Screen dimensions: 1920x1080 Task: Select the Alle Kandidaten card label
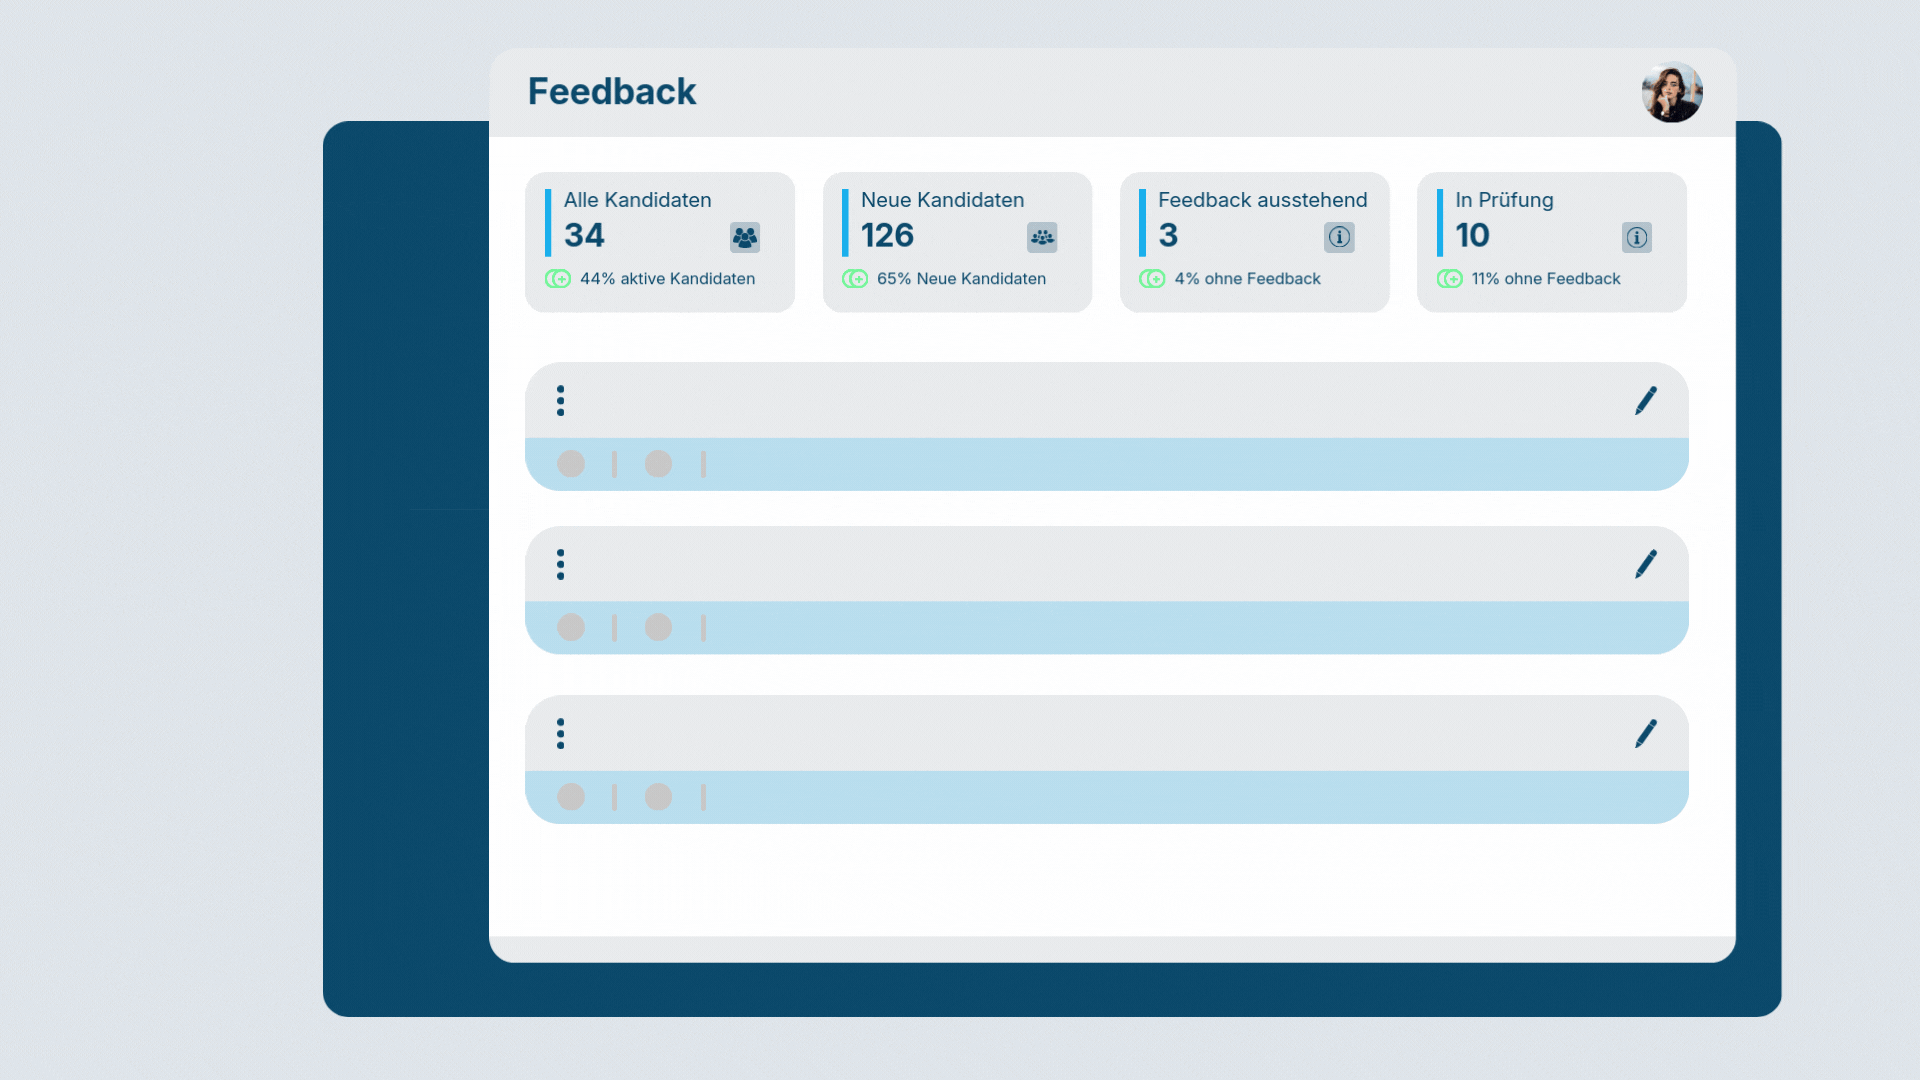637,200
